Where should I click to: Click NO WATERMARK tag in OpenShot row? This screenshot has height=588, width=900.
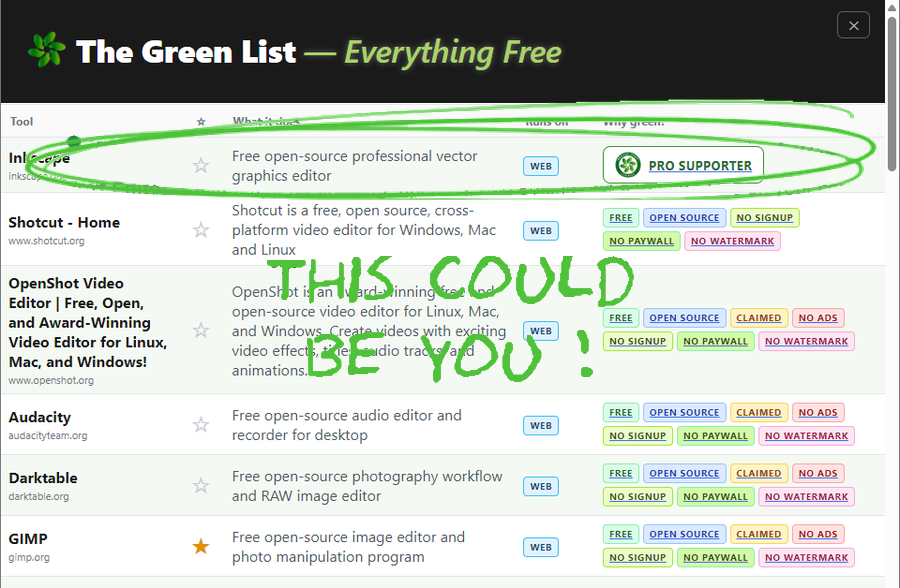click(x=806, y=341)
